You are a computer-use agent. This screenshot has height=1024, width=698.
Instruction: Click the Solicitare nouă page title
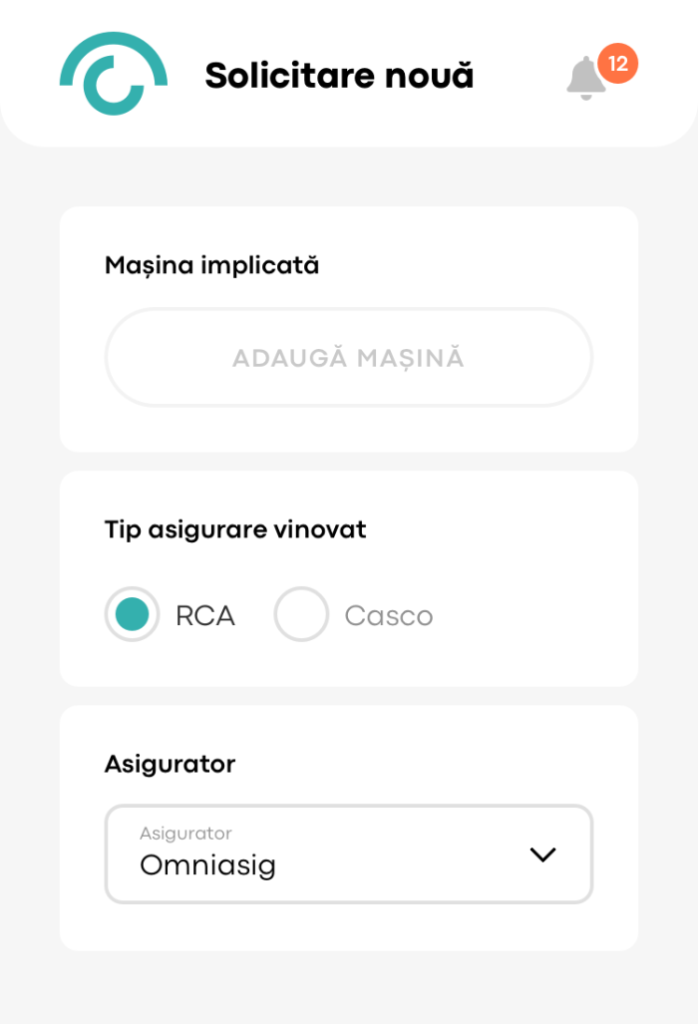339,75
